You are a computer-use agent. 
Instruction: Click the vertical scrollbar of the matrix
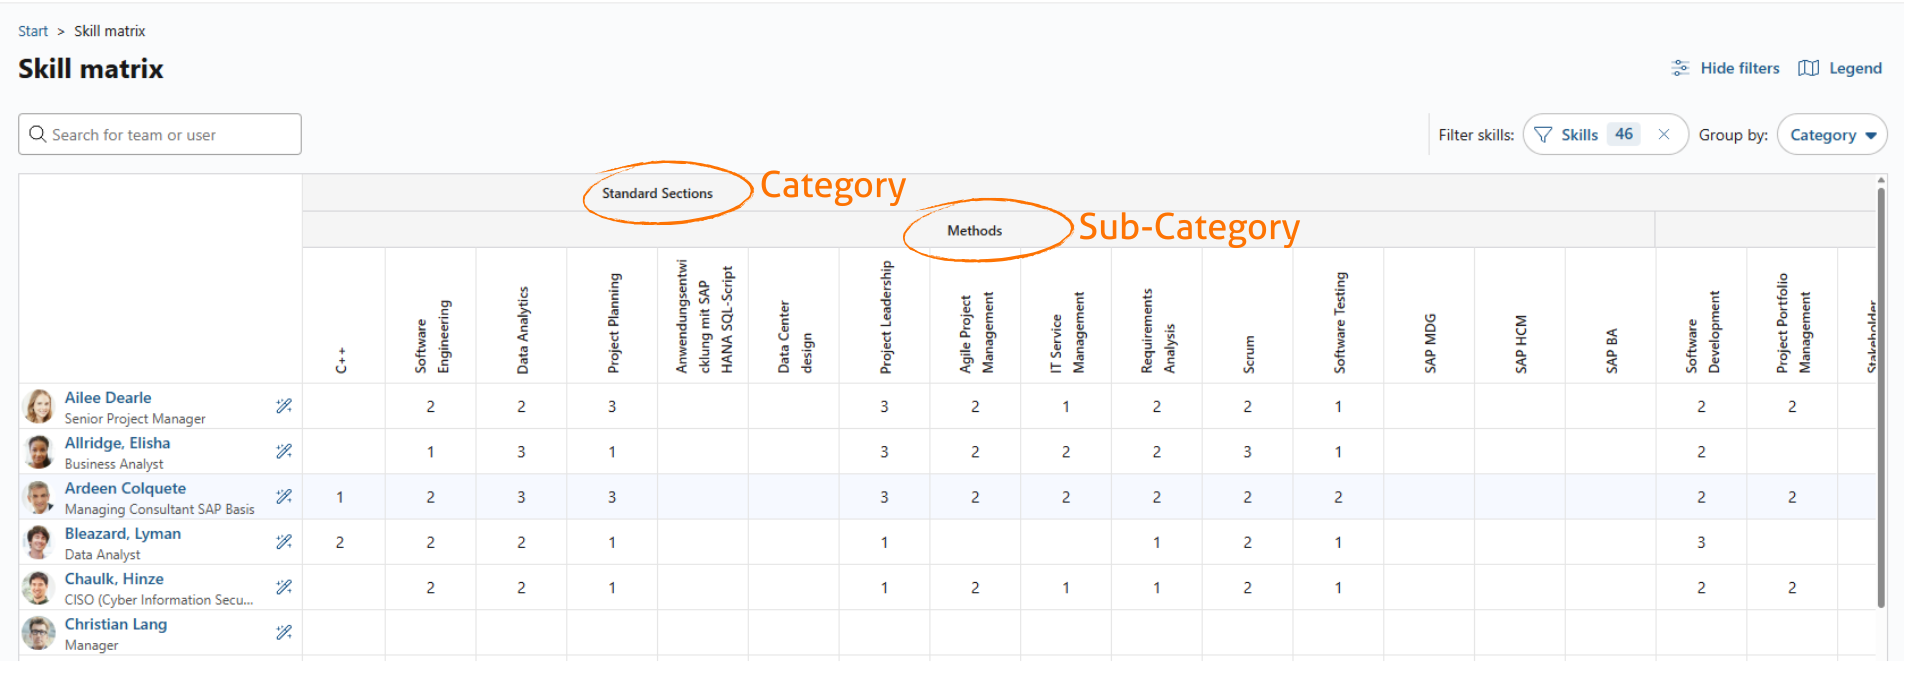point(1881,396)
